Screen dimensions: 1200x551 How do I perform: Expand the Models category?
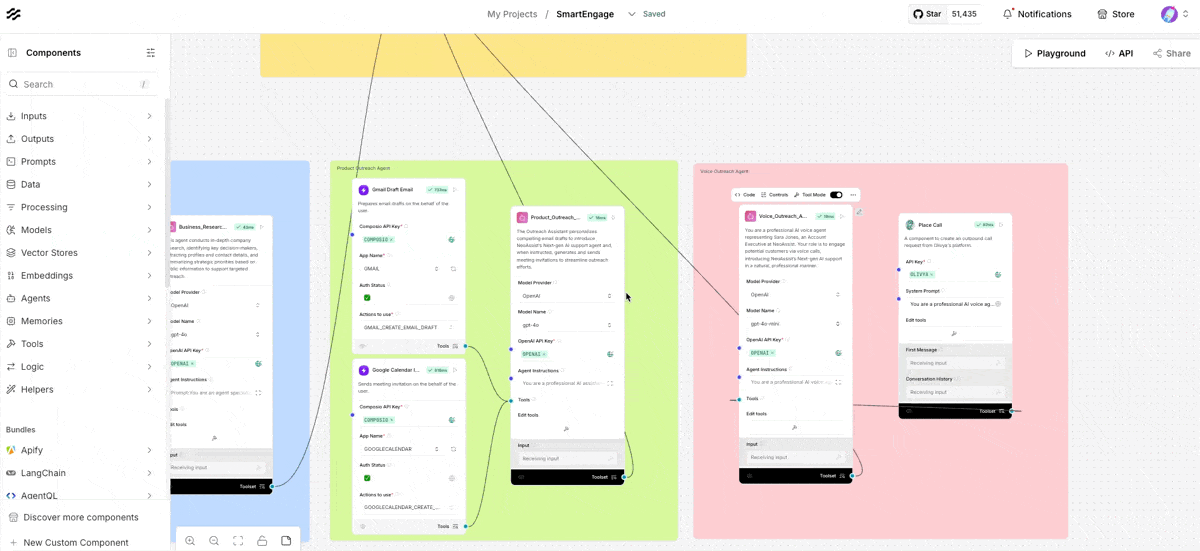(x=80, y=230)
